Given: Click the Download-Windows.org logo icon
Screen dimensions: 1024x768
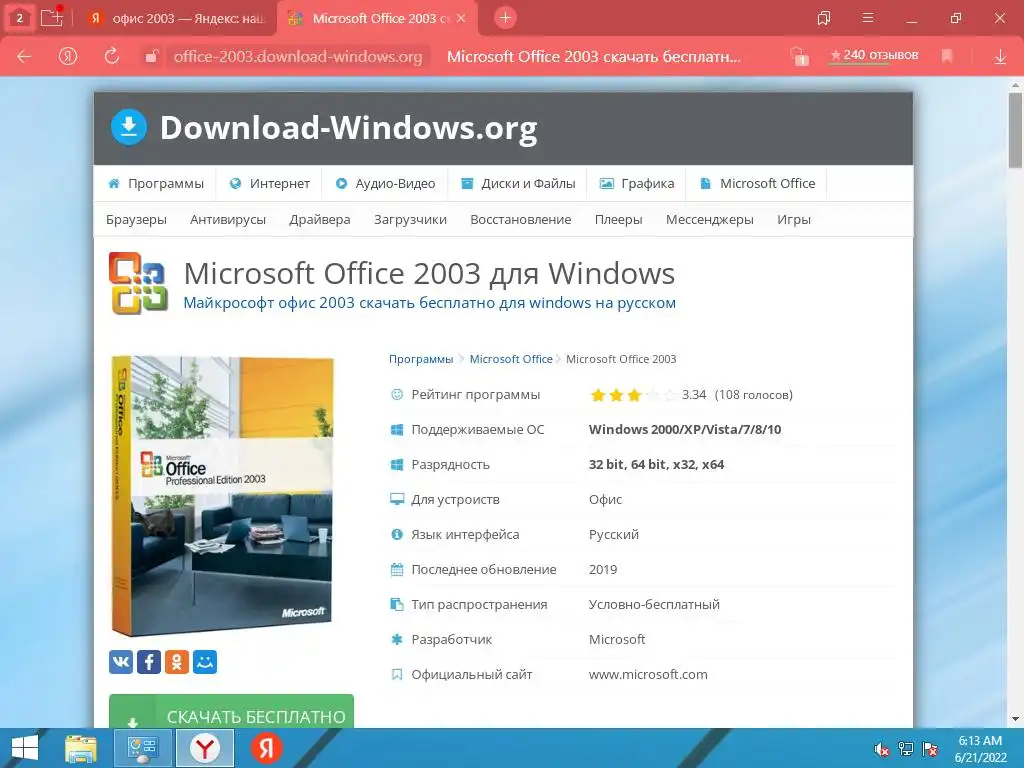Looking at the screenshot, I should pyautogui.click(x=129, y=127).
